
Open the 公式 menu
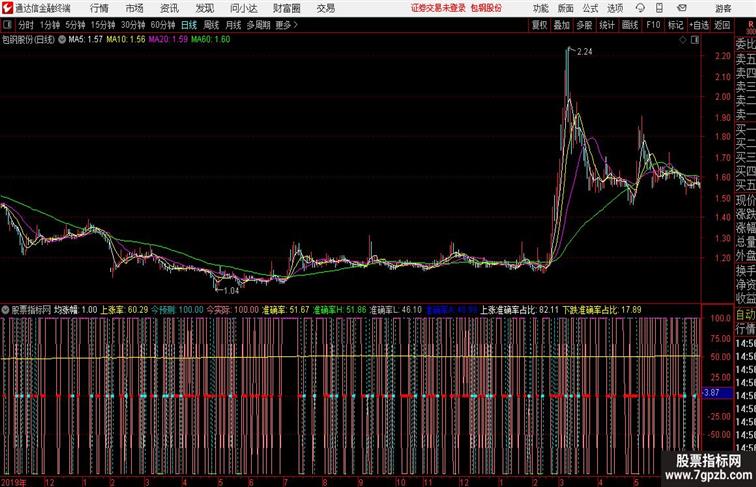[590, 8]
